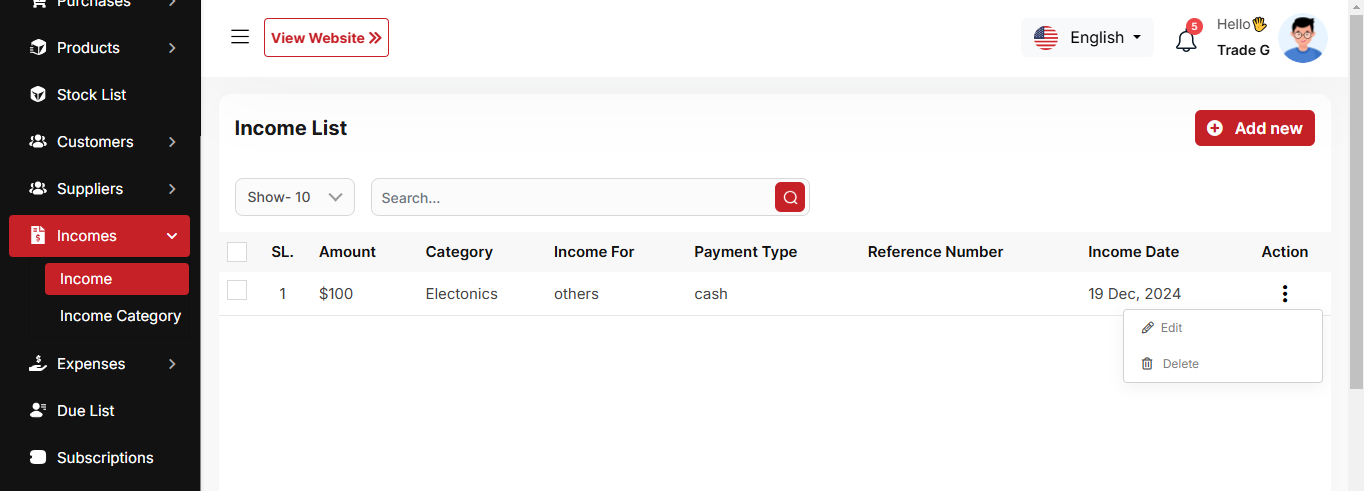Click the View Website button
The height and width of the screenshot is (491, 1364).
click(326, 38)
